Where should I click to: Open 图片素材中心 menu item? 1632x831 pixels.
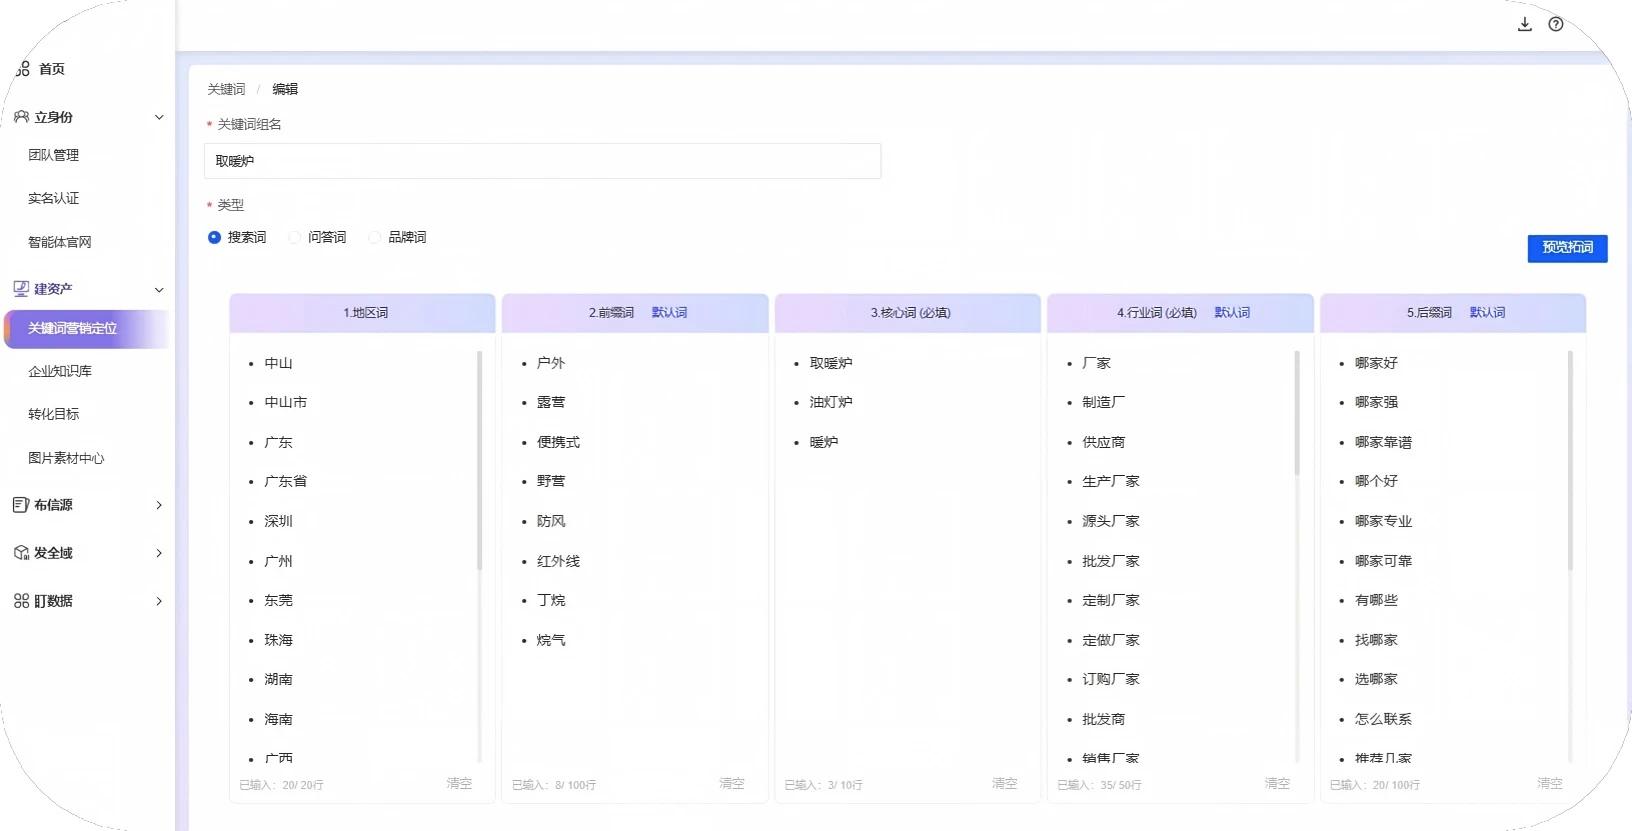[x=66, y=458]
